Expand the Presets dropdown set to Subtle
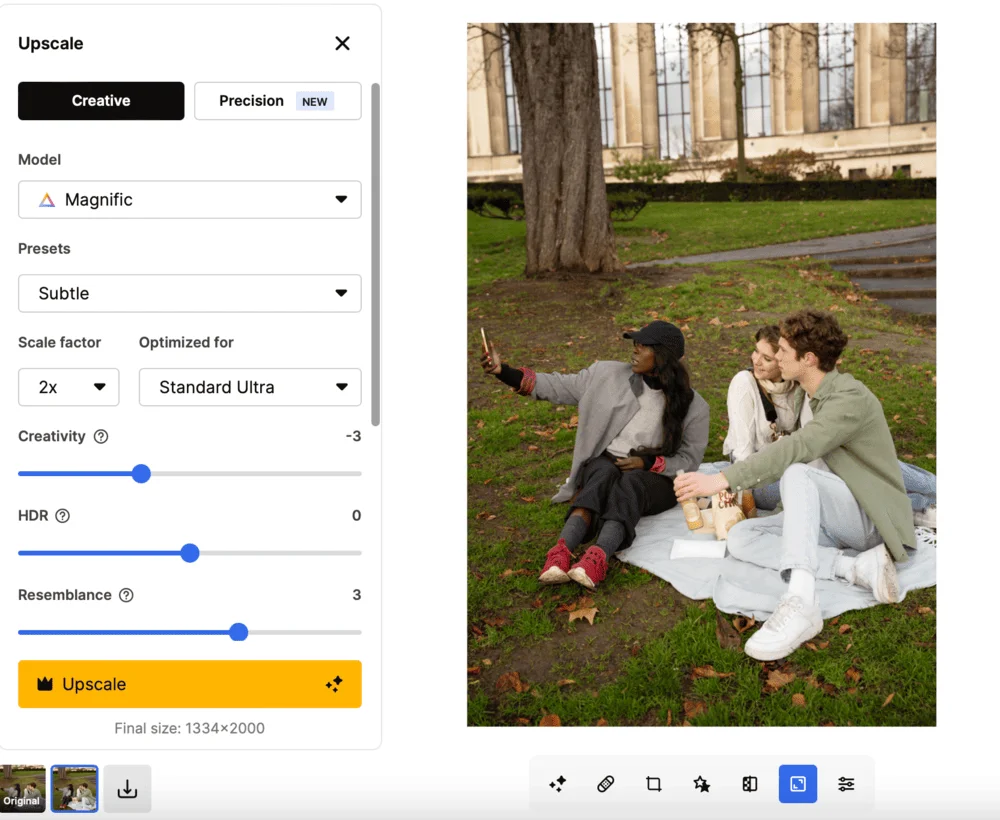This screenshot has height=820, width=1000. tap(189, 294)
